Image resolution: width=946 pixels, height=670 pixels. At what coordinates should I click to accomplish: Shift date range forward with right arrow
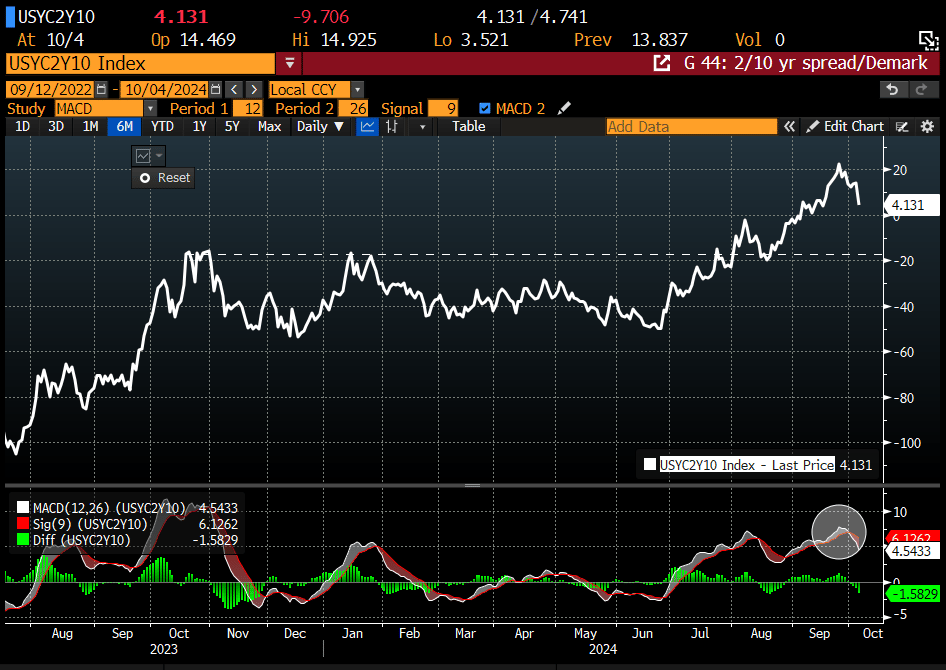click(254, 90)
